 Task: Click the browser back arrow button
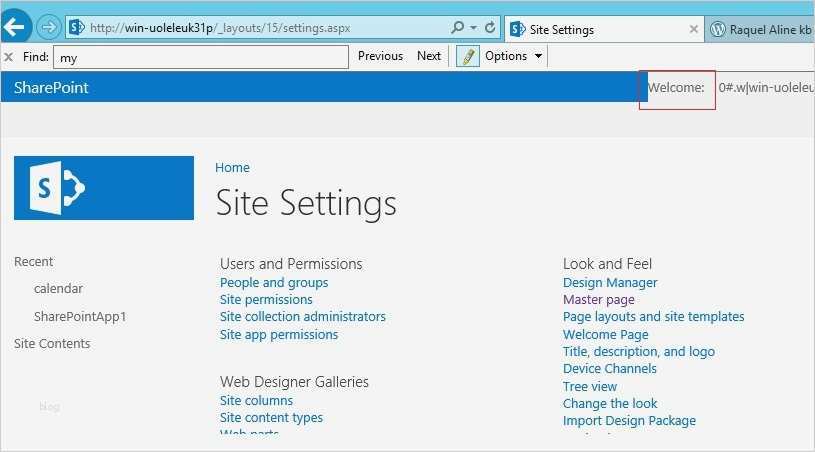pyautogui.click(x=18, y=28)
